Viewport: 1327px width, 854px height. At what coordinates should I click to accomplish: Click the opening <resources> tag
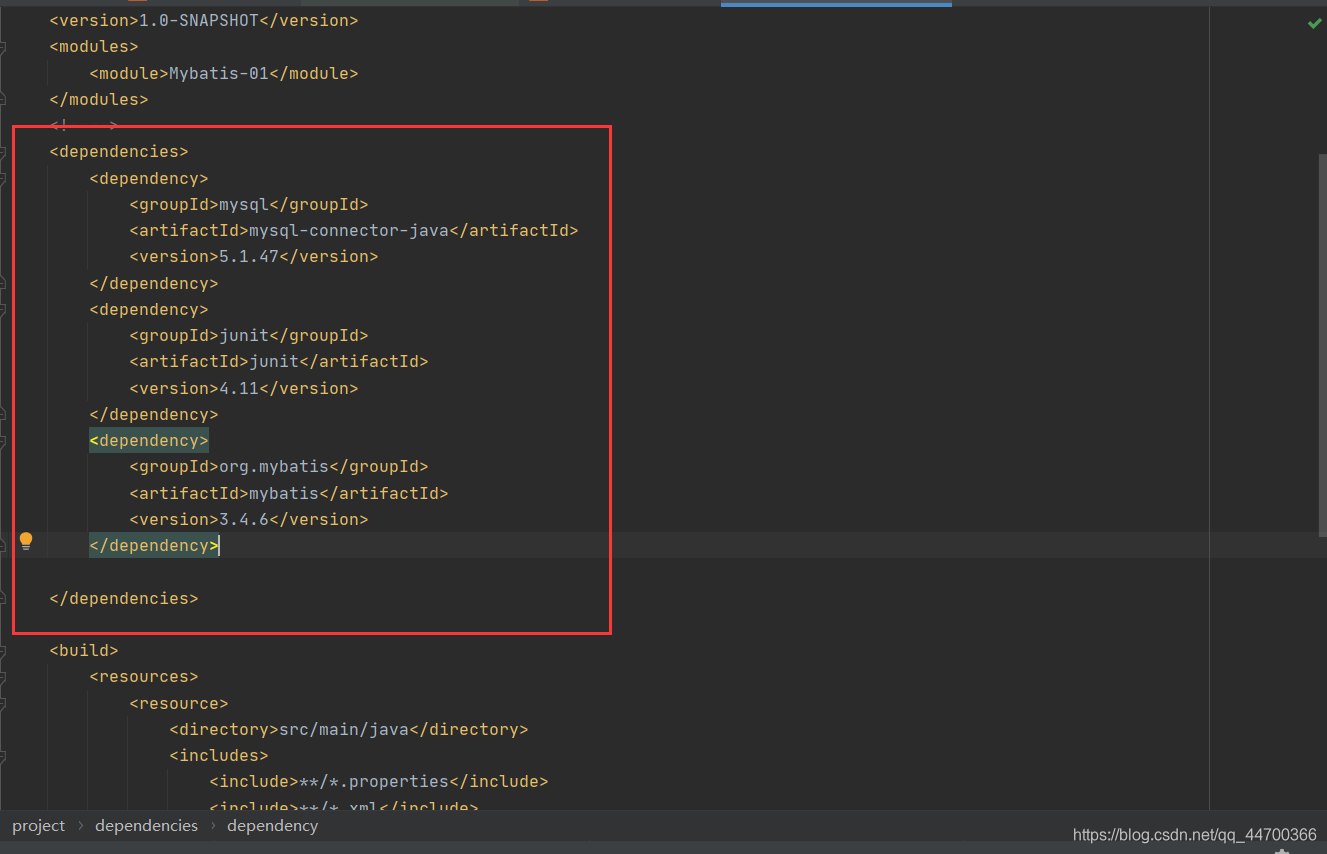coord(144,677)
